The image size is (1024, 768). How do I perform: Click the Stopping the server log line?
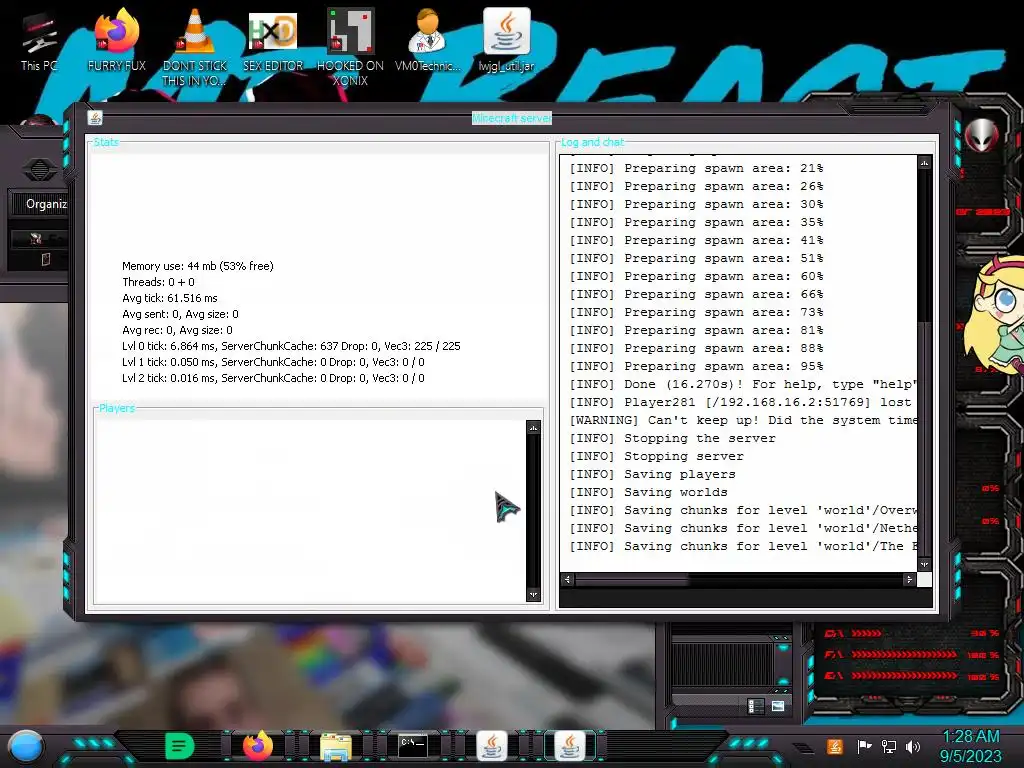(x=672, y=438)
